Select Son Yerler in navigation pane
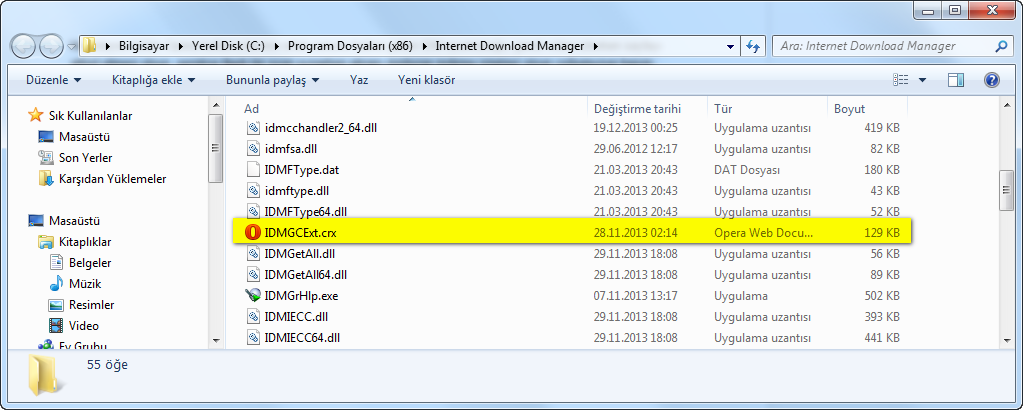The height and width of the screenshot is (410, 1023). click(85, 158)
